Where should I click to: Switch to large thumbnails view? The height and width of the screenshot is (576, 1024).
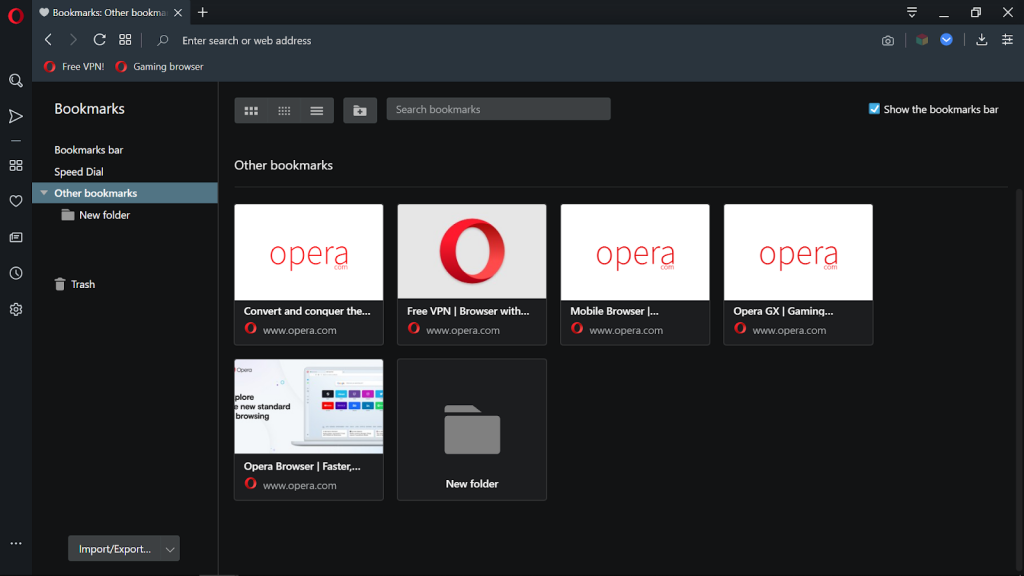[251, 110]
